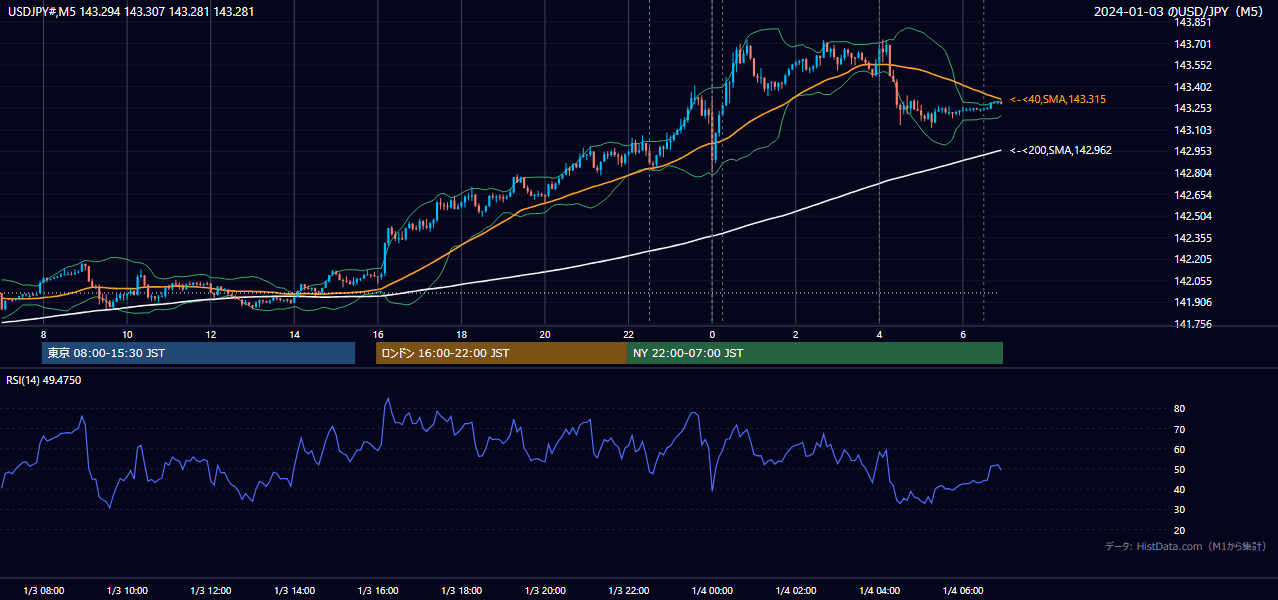The width and height of the screenshot is (1278, 600).
Task: Click the 1/3 12:00 time label
Action: (x=211, y=591)
